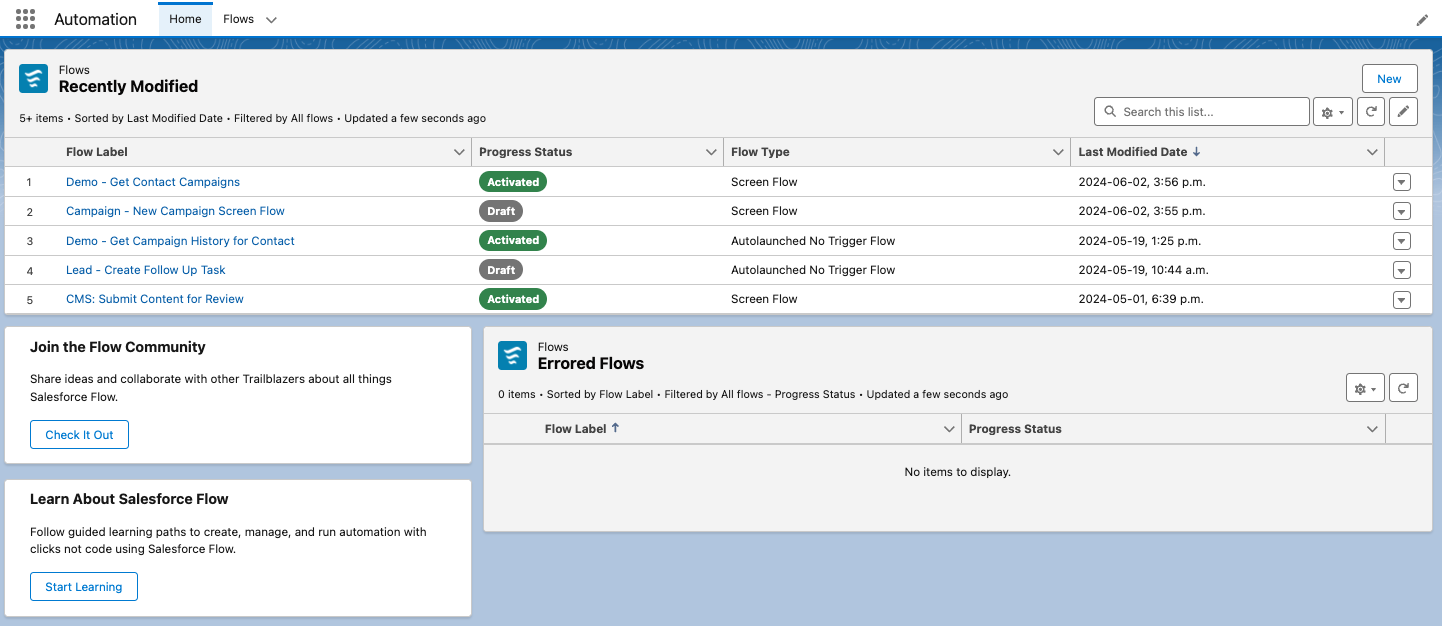Open row actions for CMS: Submit Content for Review
The image size is (1442, 626).
(1401, 299)
